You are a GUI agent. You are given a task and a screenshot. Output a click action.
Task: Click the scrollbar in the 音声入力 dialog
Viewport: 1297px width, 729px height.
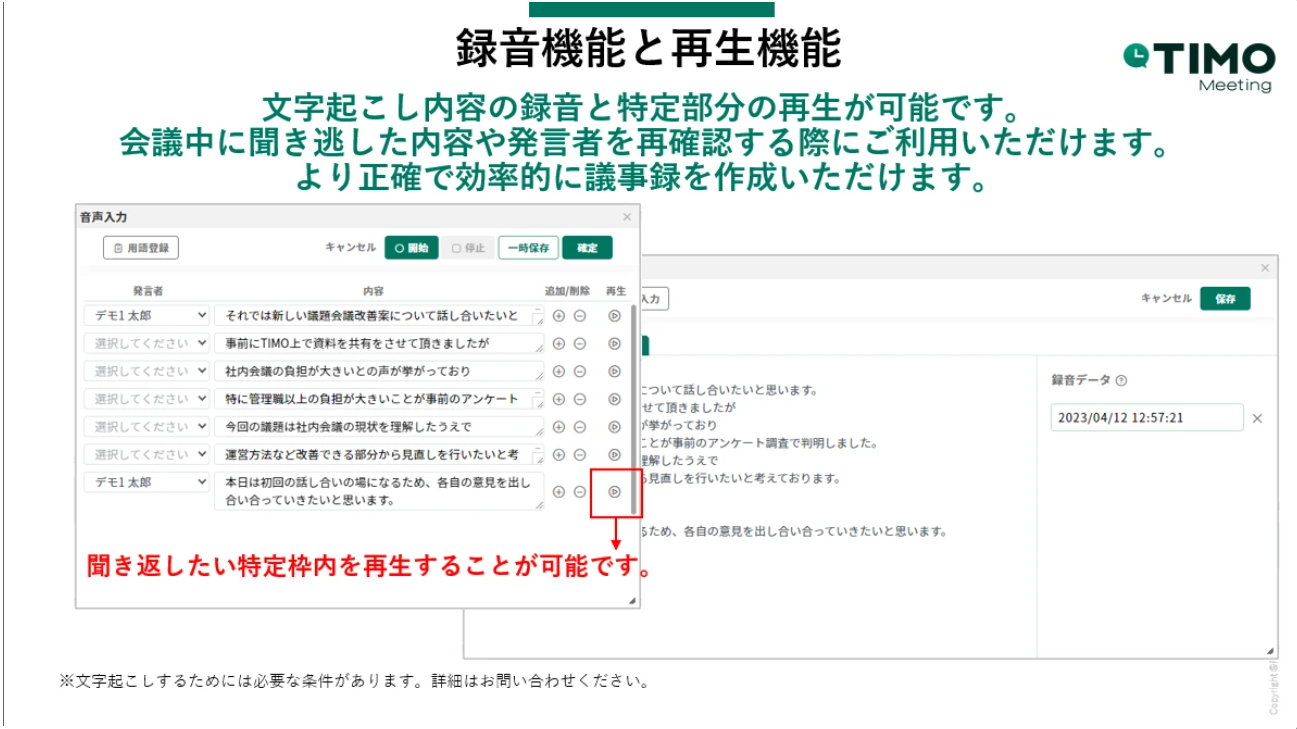[x=632, y=410]
